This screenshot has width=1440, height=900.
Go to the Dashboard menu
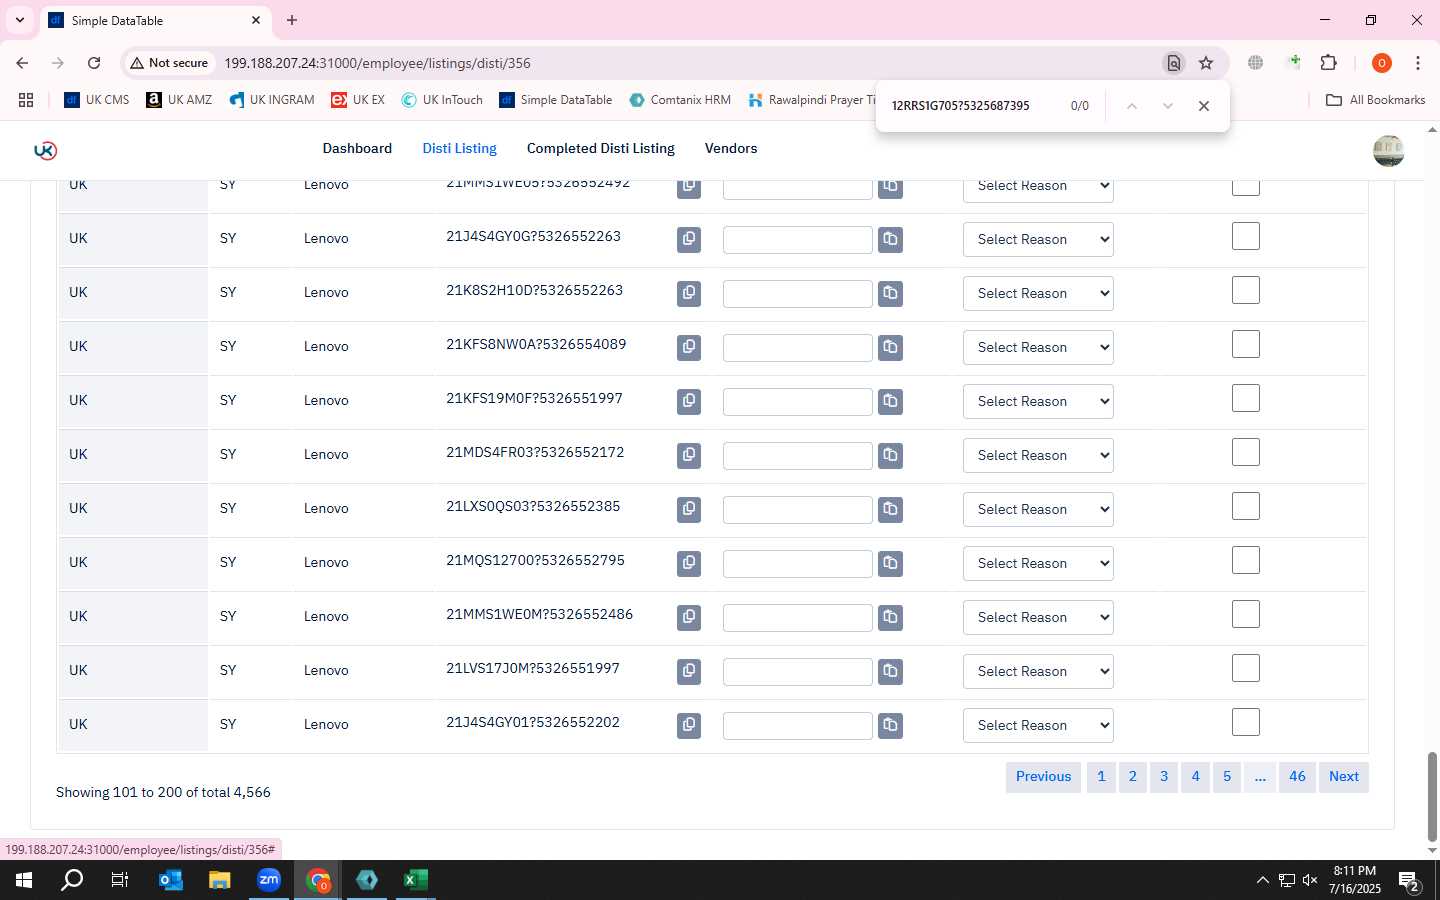tap(357, 148)
